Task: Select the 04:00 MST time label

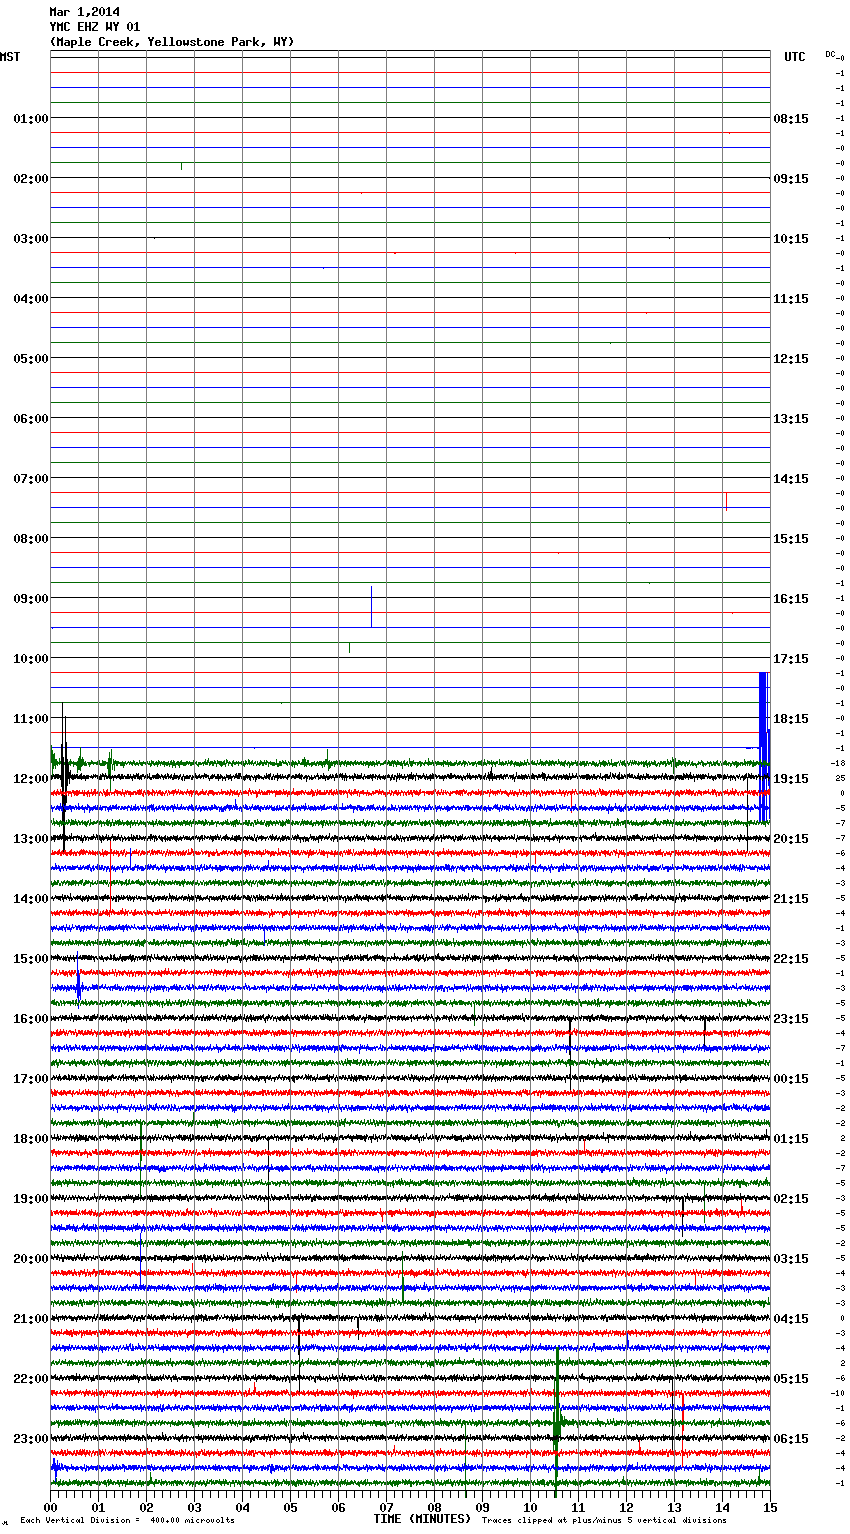Action: coord(31,299)
